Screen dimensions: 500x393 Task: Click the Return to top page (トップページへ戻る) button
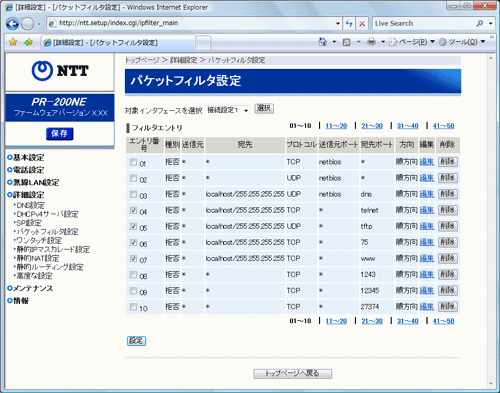point(292,373)
